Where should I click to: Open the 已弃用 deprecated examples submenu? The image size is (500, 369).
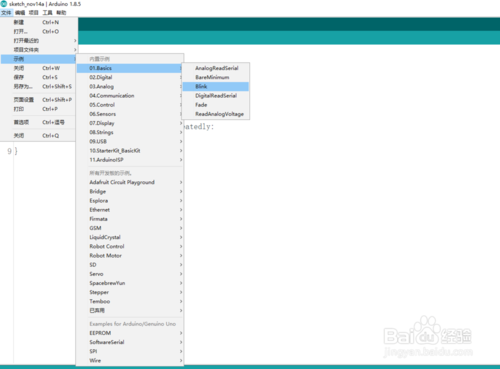pos(130,311)
